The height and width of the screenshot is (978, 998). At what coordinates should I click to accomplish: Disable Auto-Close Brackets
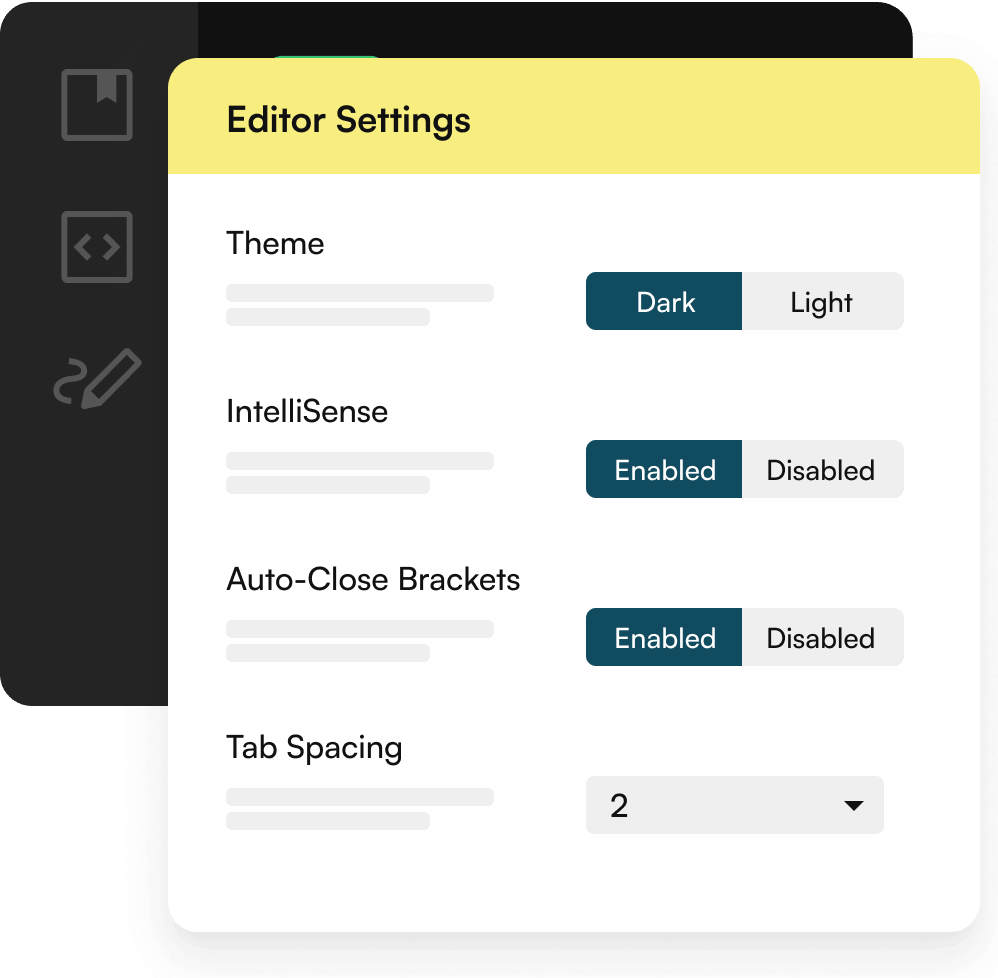[x=822, y=638]
